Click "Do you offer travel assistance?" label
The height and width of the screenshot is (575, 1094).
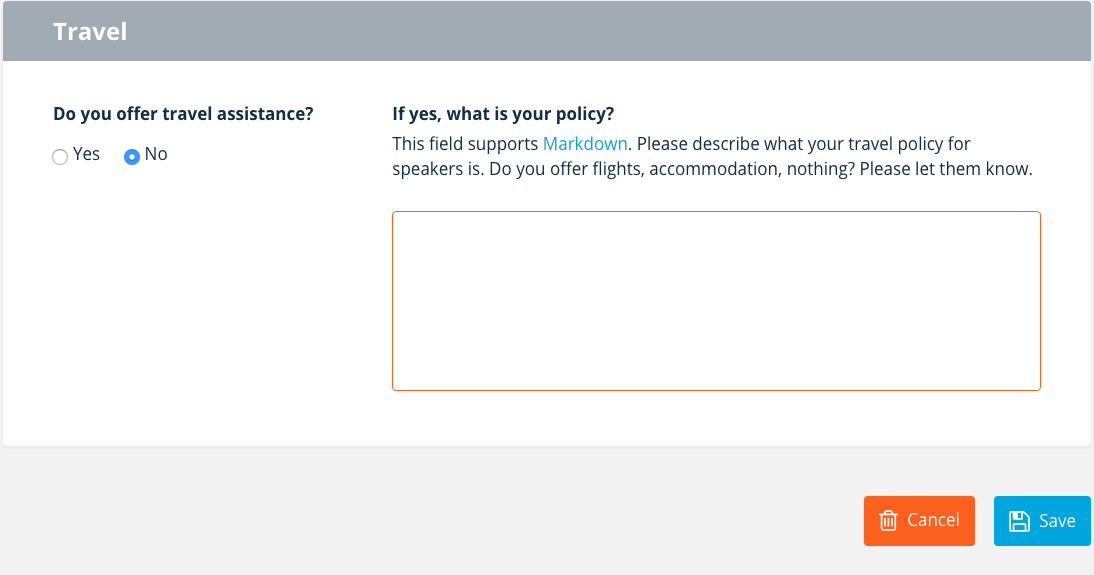pyautogui.click(x=183, y=114)
